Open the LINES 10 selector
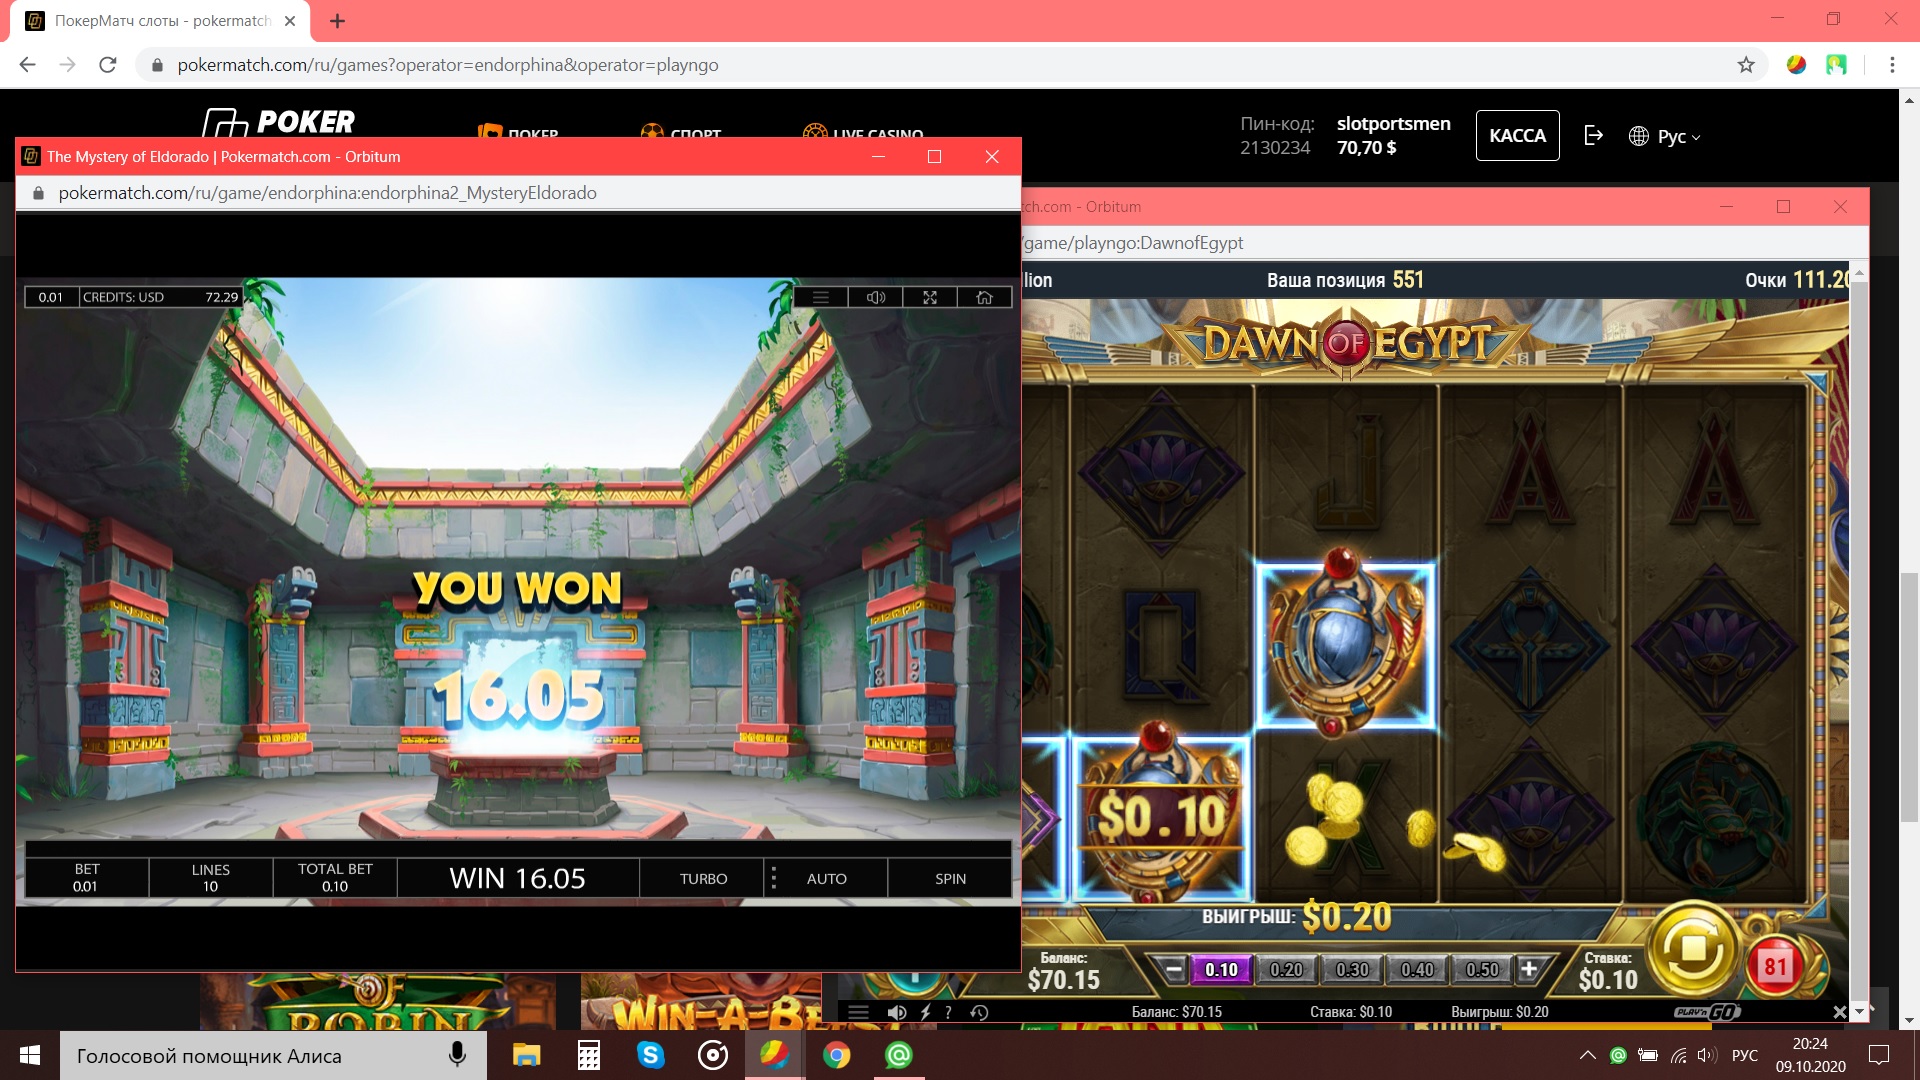1920x1080 pixels. [210, 878]
